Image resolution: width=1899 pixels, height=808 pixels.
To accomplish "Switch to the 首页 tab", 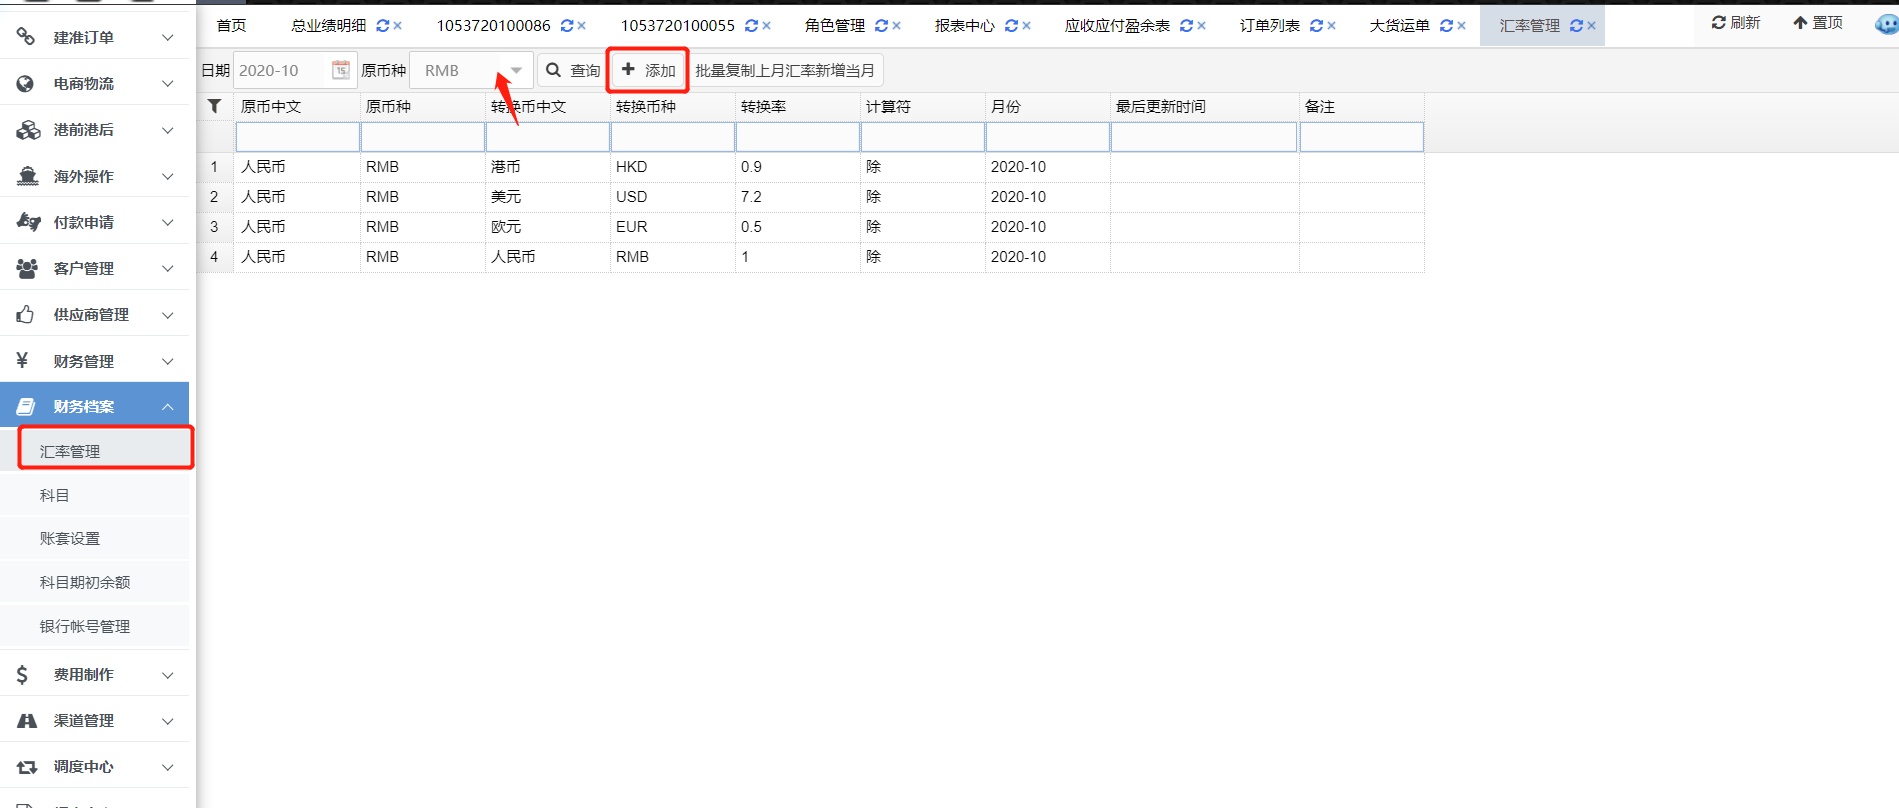I will (x=231, y=25).
